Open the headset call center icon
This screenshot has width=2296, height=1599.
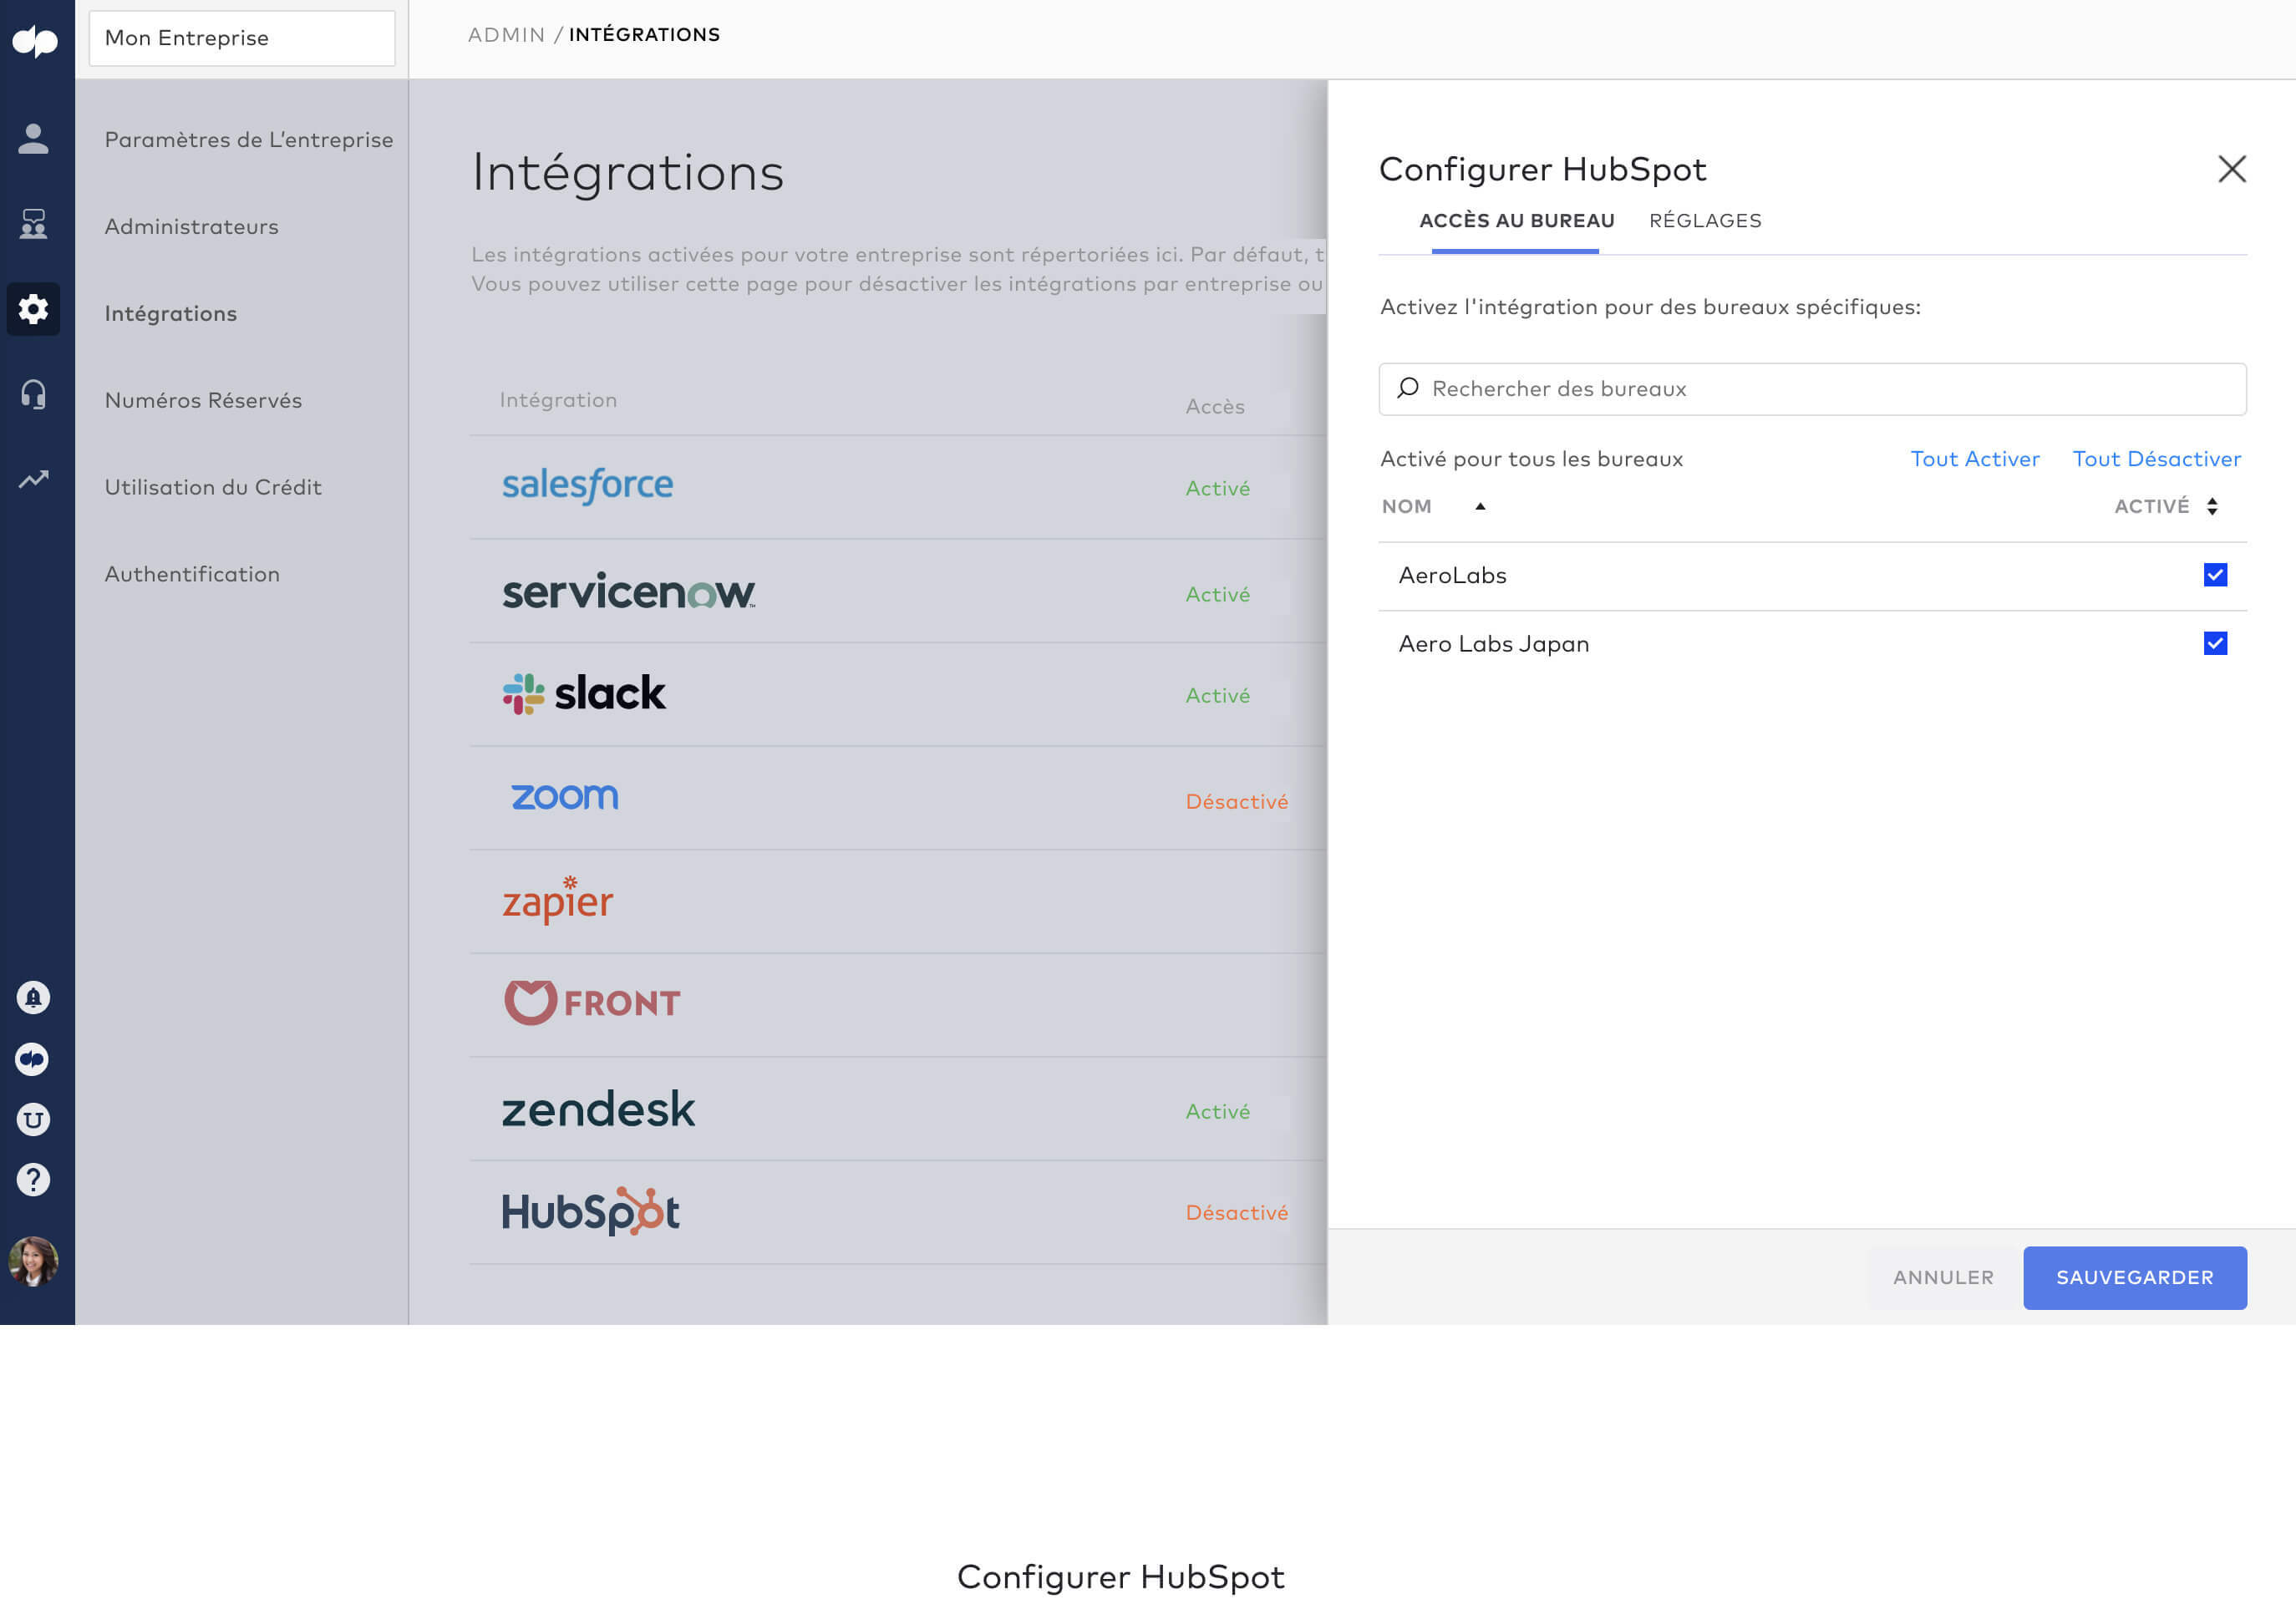point(33,395)
